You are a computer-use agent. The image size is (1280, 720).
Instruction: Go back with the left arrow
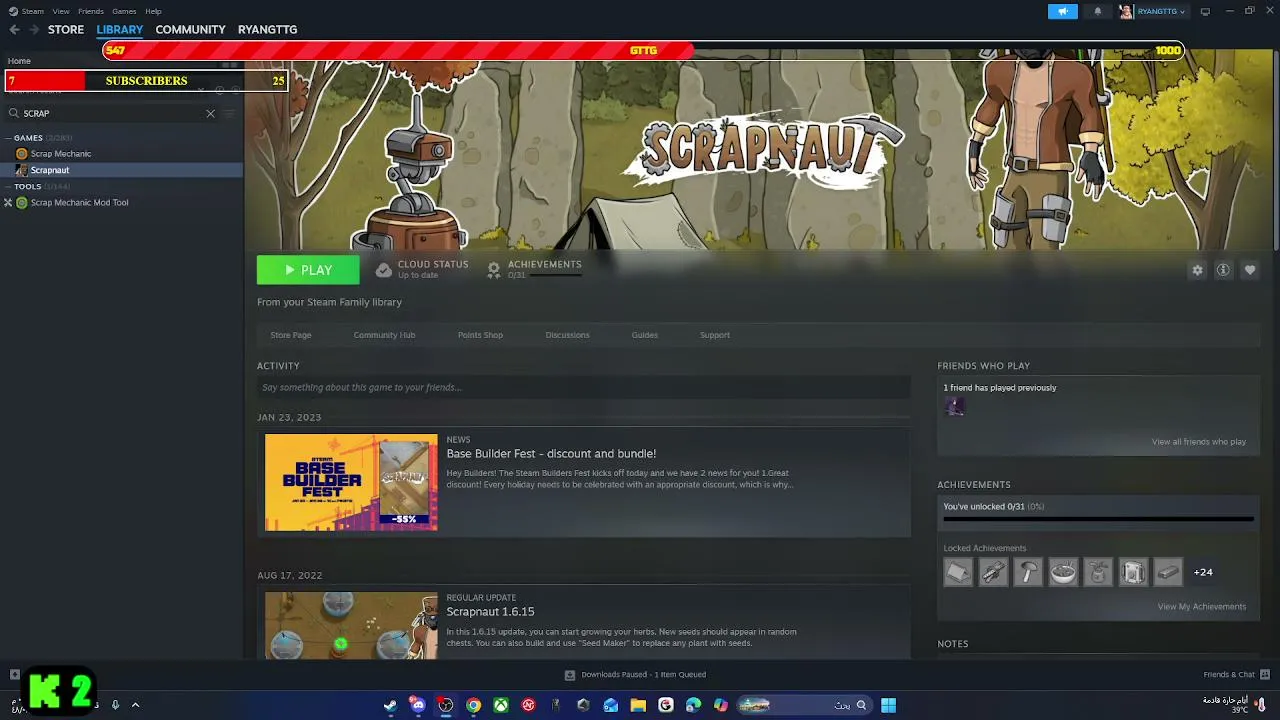coord(14,30)
